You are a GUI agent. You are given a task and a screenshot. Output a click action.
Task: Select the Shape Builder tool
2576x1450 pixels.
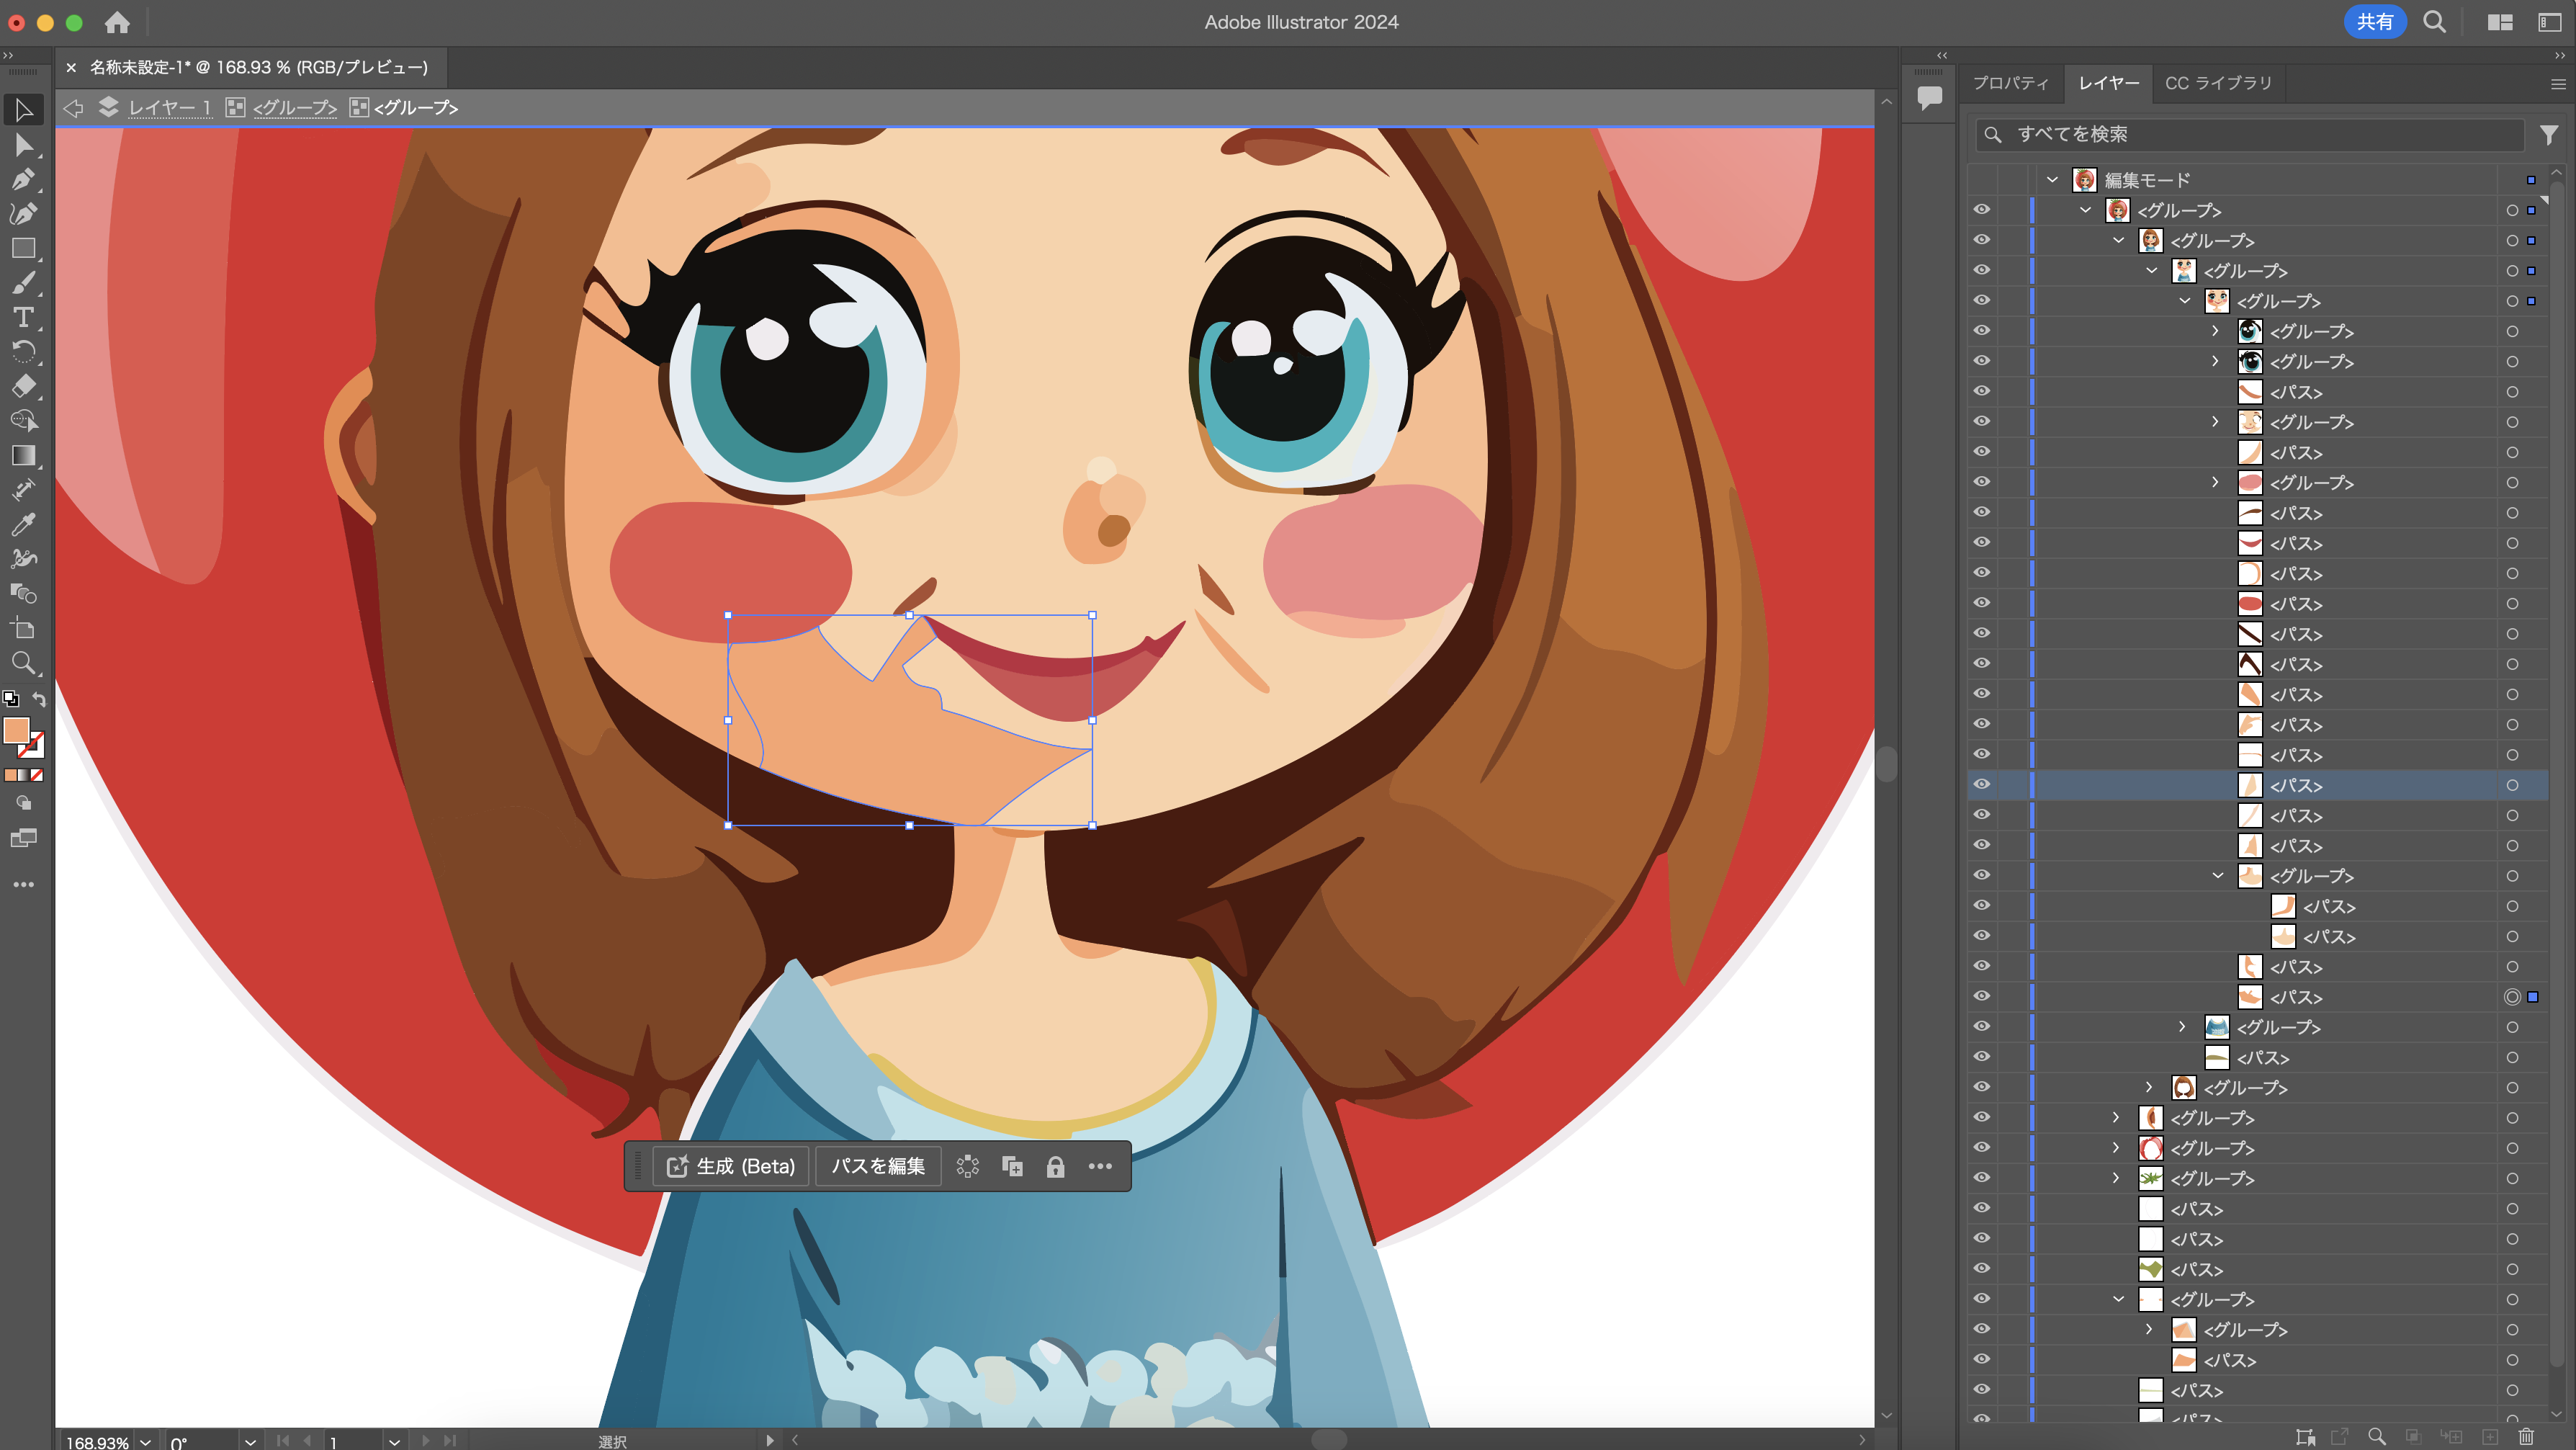coord(23,420)
